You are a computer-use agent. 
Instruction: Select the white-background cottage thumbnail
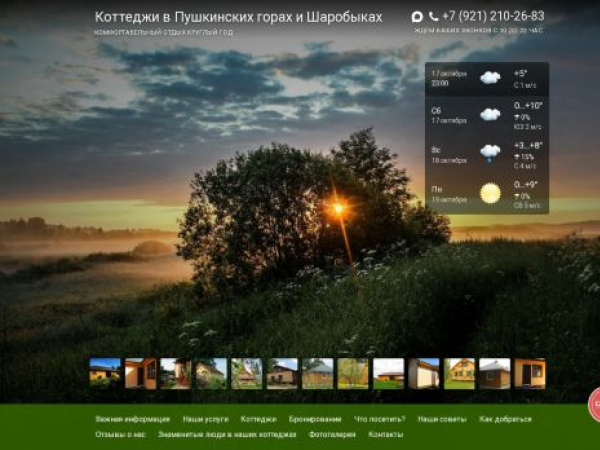(x=388, y=373)
